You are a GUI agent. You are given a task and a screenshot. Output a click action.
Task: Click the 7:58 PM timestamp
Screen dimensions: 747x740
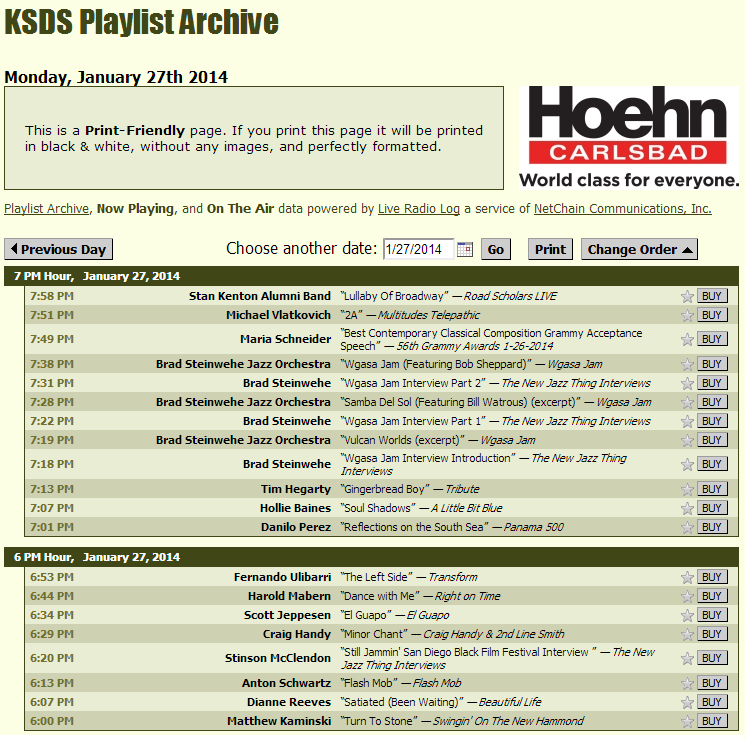pyautogui.click(x=52, y=296)
